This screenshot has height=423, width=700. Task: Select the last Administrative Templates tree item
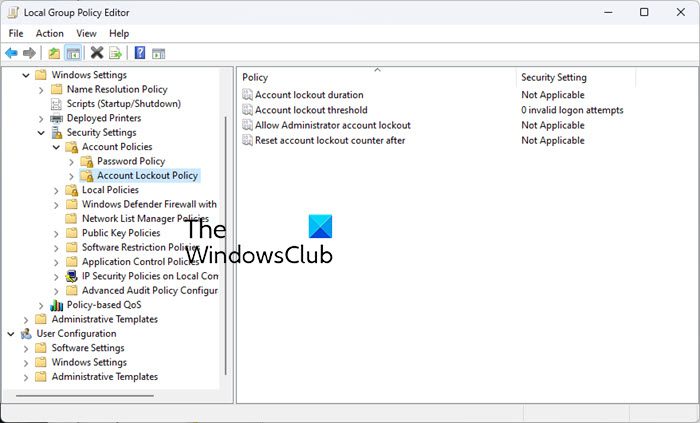[104, 377]
